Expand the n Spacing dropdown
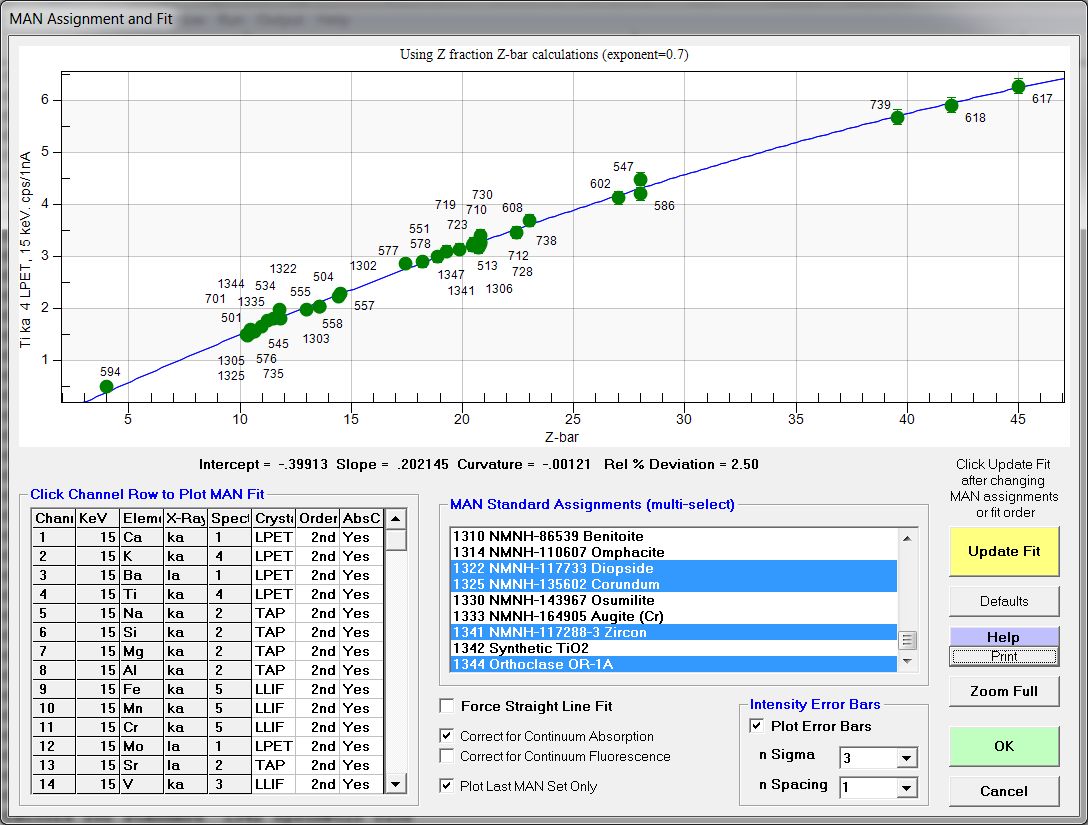The height and width of the screenshot is (825, 1088). 906,788
